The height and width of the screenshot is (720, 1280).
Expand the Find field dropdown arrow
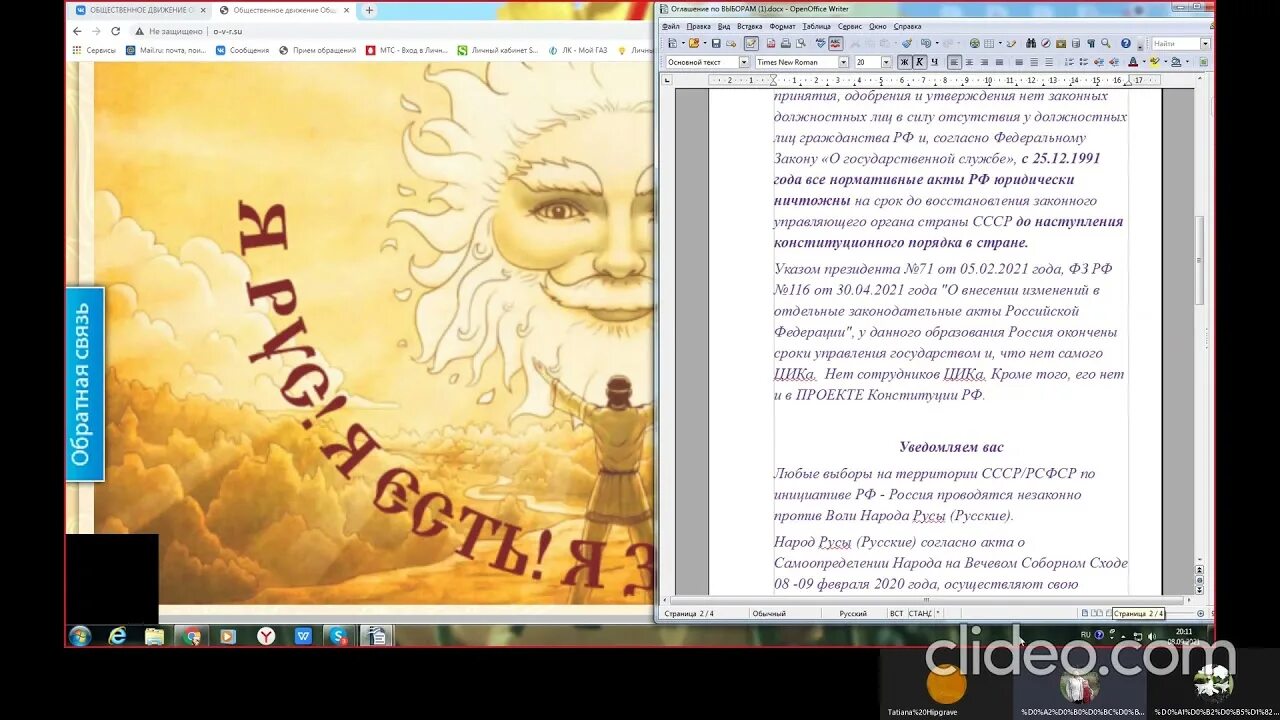tap(1205, 44)
